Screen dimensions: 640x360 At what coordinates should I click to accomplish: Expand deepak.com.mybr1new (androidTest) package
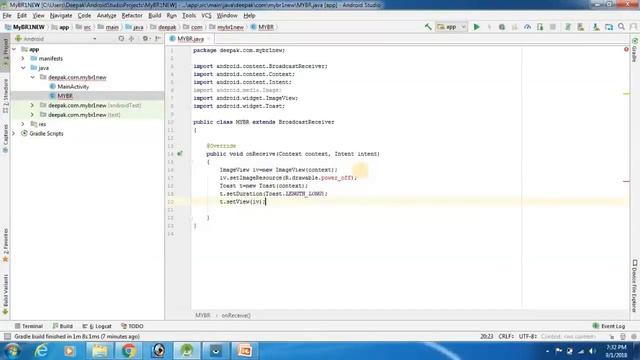coord(33,105)
